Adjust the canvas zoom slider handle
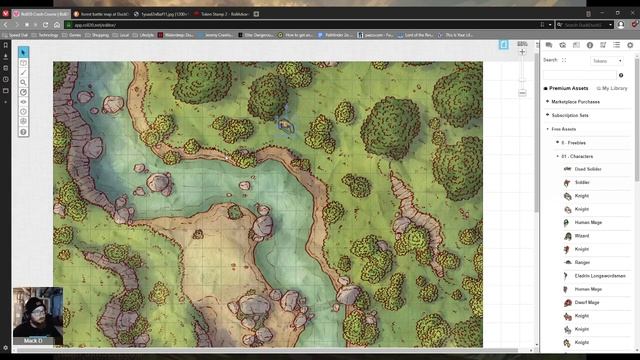 click(x=522, y=80)
